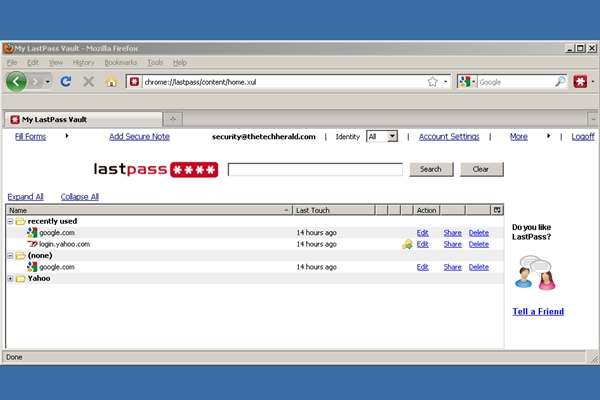The width and height of the screenshot is (600, 400).
Task: Sort by the Last Touch column header
Action: coord(333,210)
